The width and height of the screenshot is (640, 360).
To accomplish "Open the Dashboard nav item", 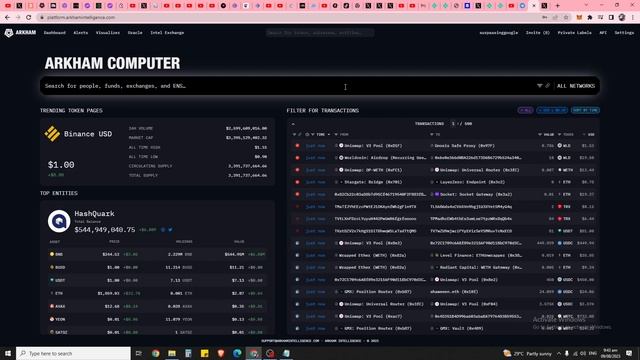I will point(55,33).
